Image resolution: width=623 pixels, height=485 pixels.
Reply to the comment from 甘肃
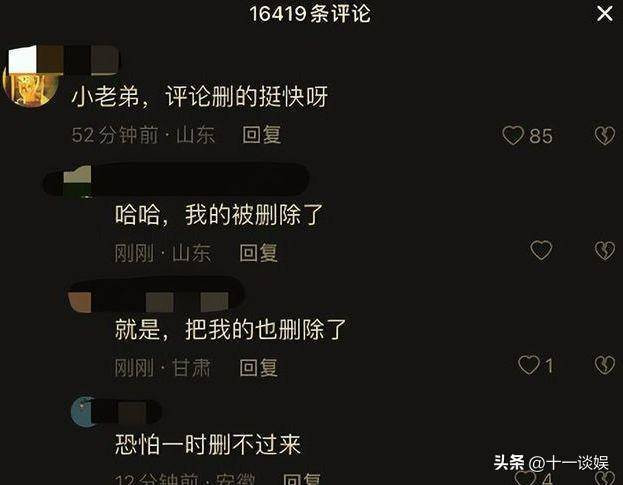[259, 367]
